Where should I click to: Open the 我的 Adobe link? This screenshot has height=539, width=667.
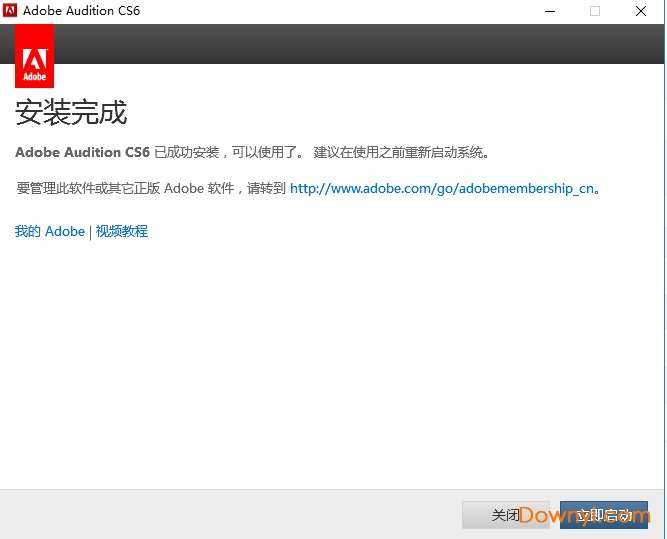50,231
